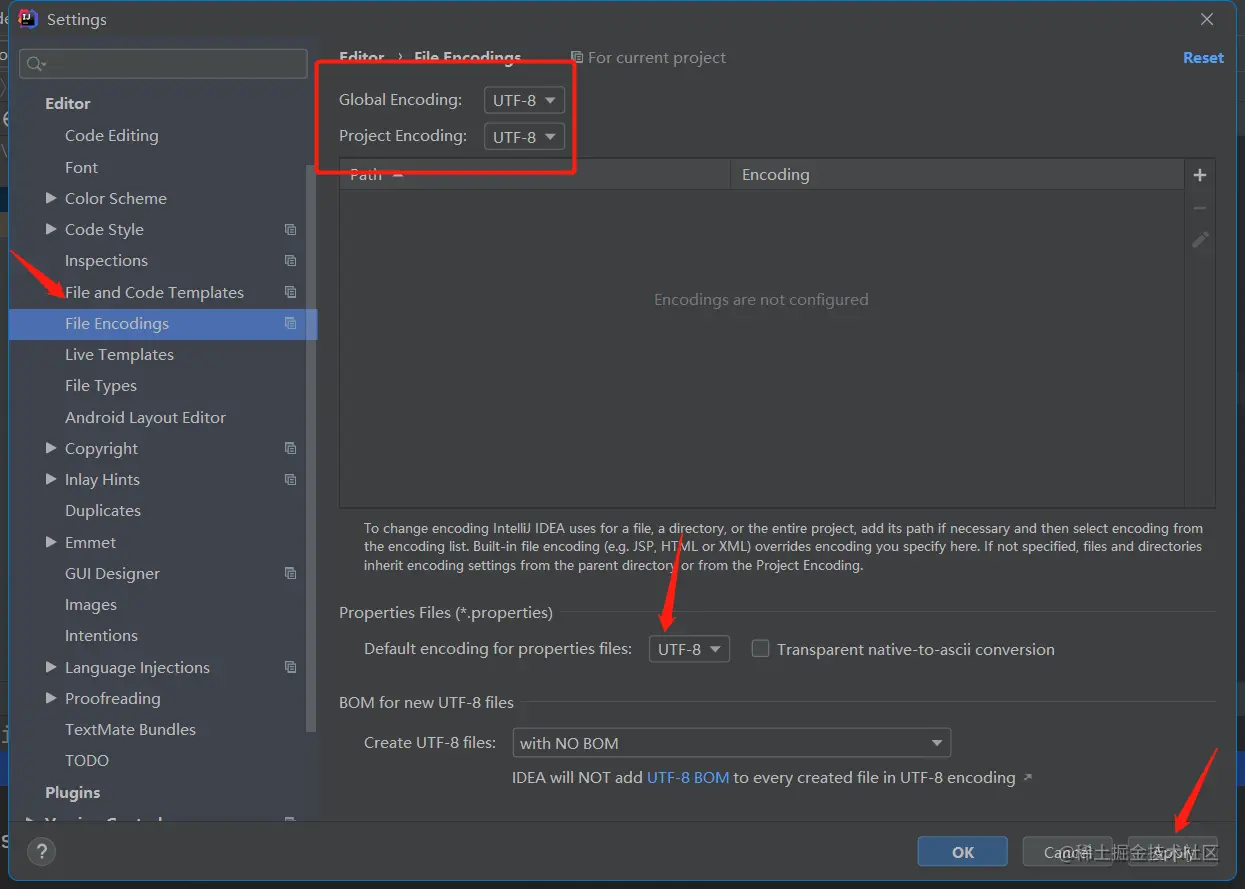Select the Plugins category

click(x=72, y=792)
